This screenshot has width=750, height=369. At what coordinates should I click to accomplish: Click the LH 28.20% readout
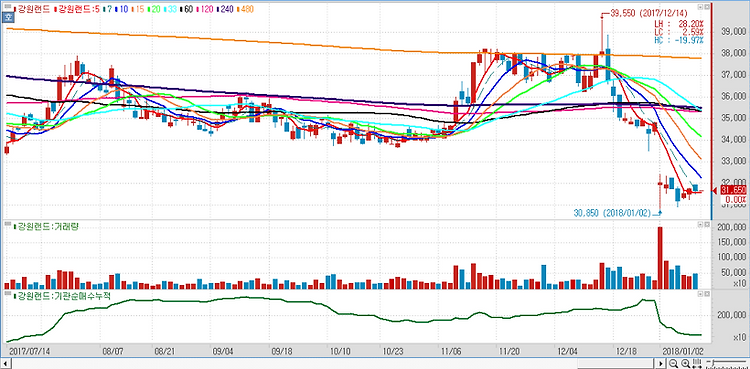[679, 24]
